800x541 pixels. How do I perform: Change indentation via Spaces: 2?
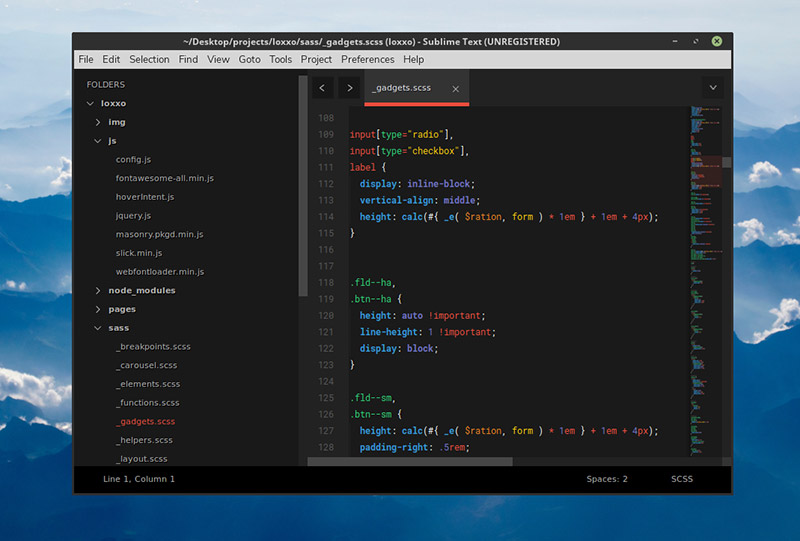(x=607, y=479)
